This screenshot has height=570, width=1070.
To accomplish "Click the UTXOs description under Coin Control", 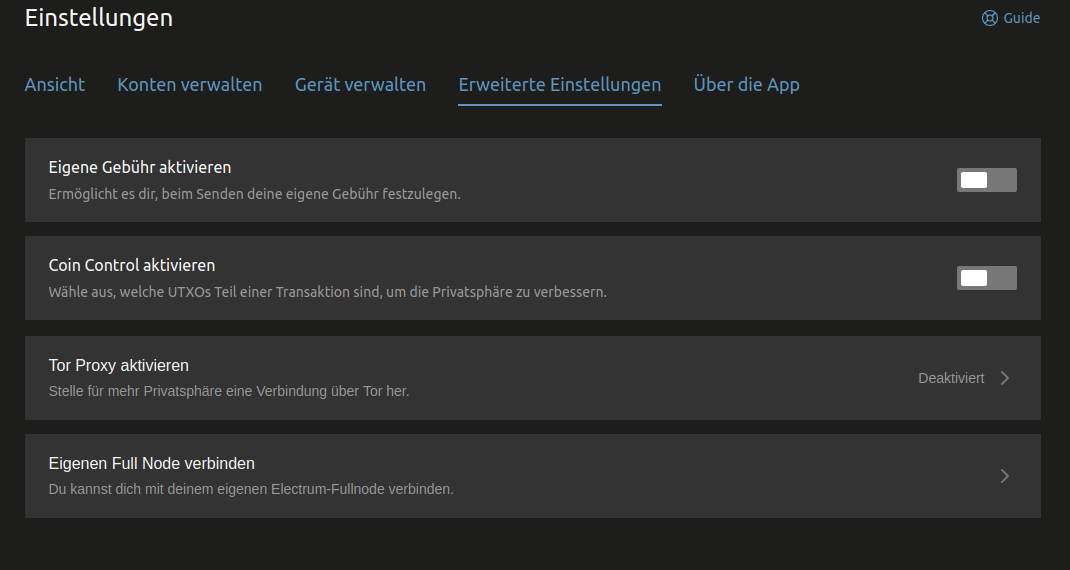I will coord(327,293).
